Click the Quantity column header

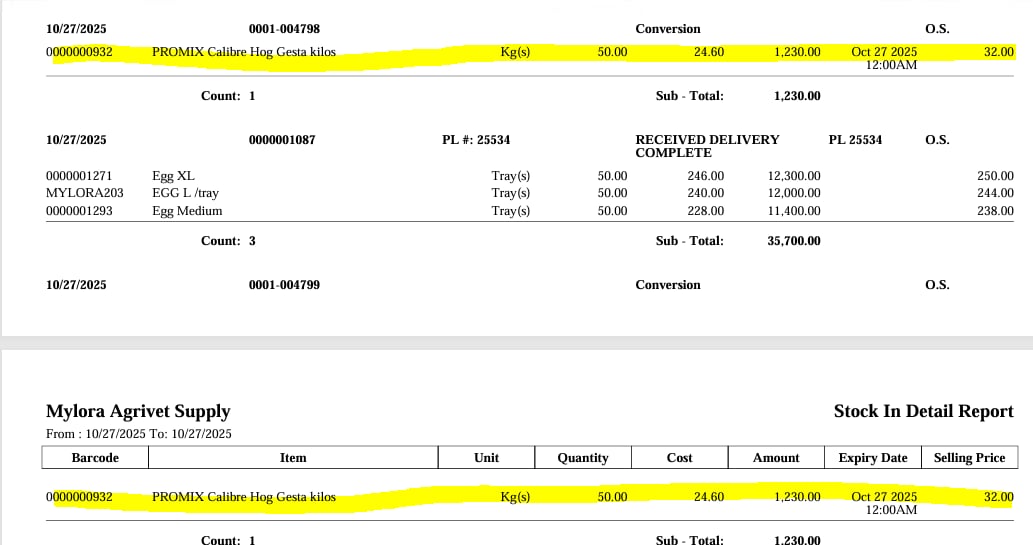(x=583, y=458)
